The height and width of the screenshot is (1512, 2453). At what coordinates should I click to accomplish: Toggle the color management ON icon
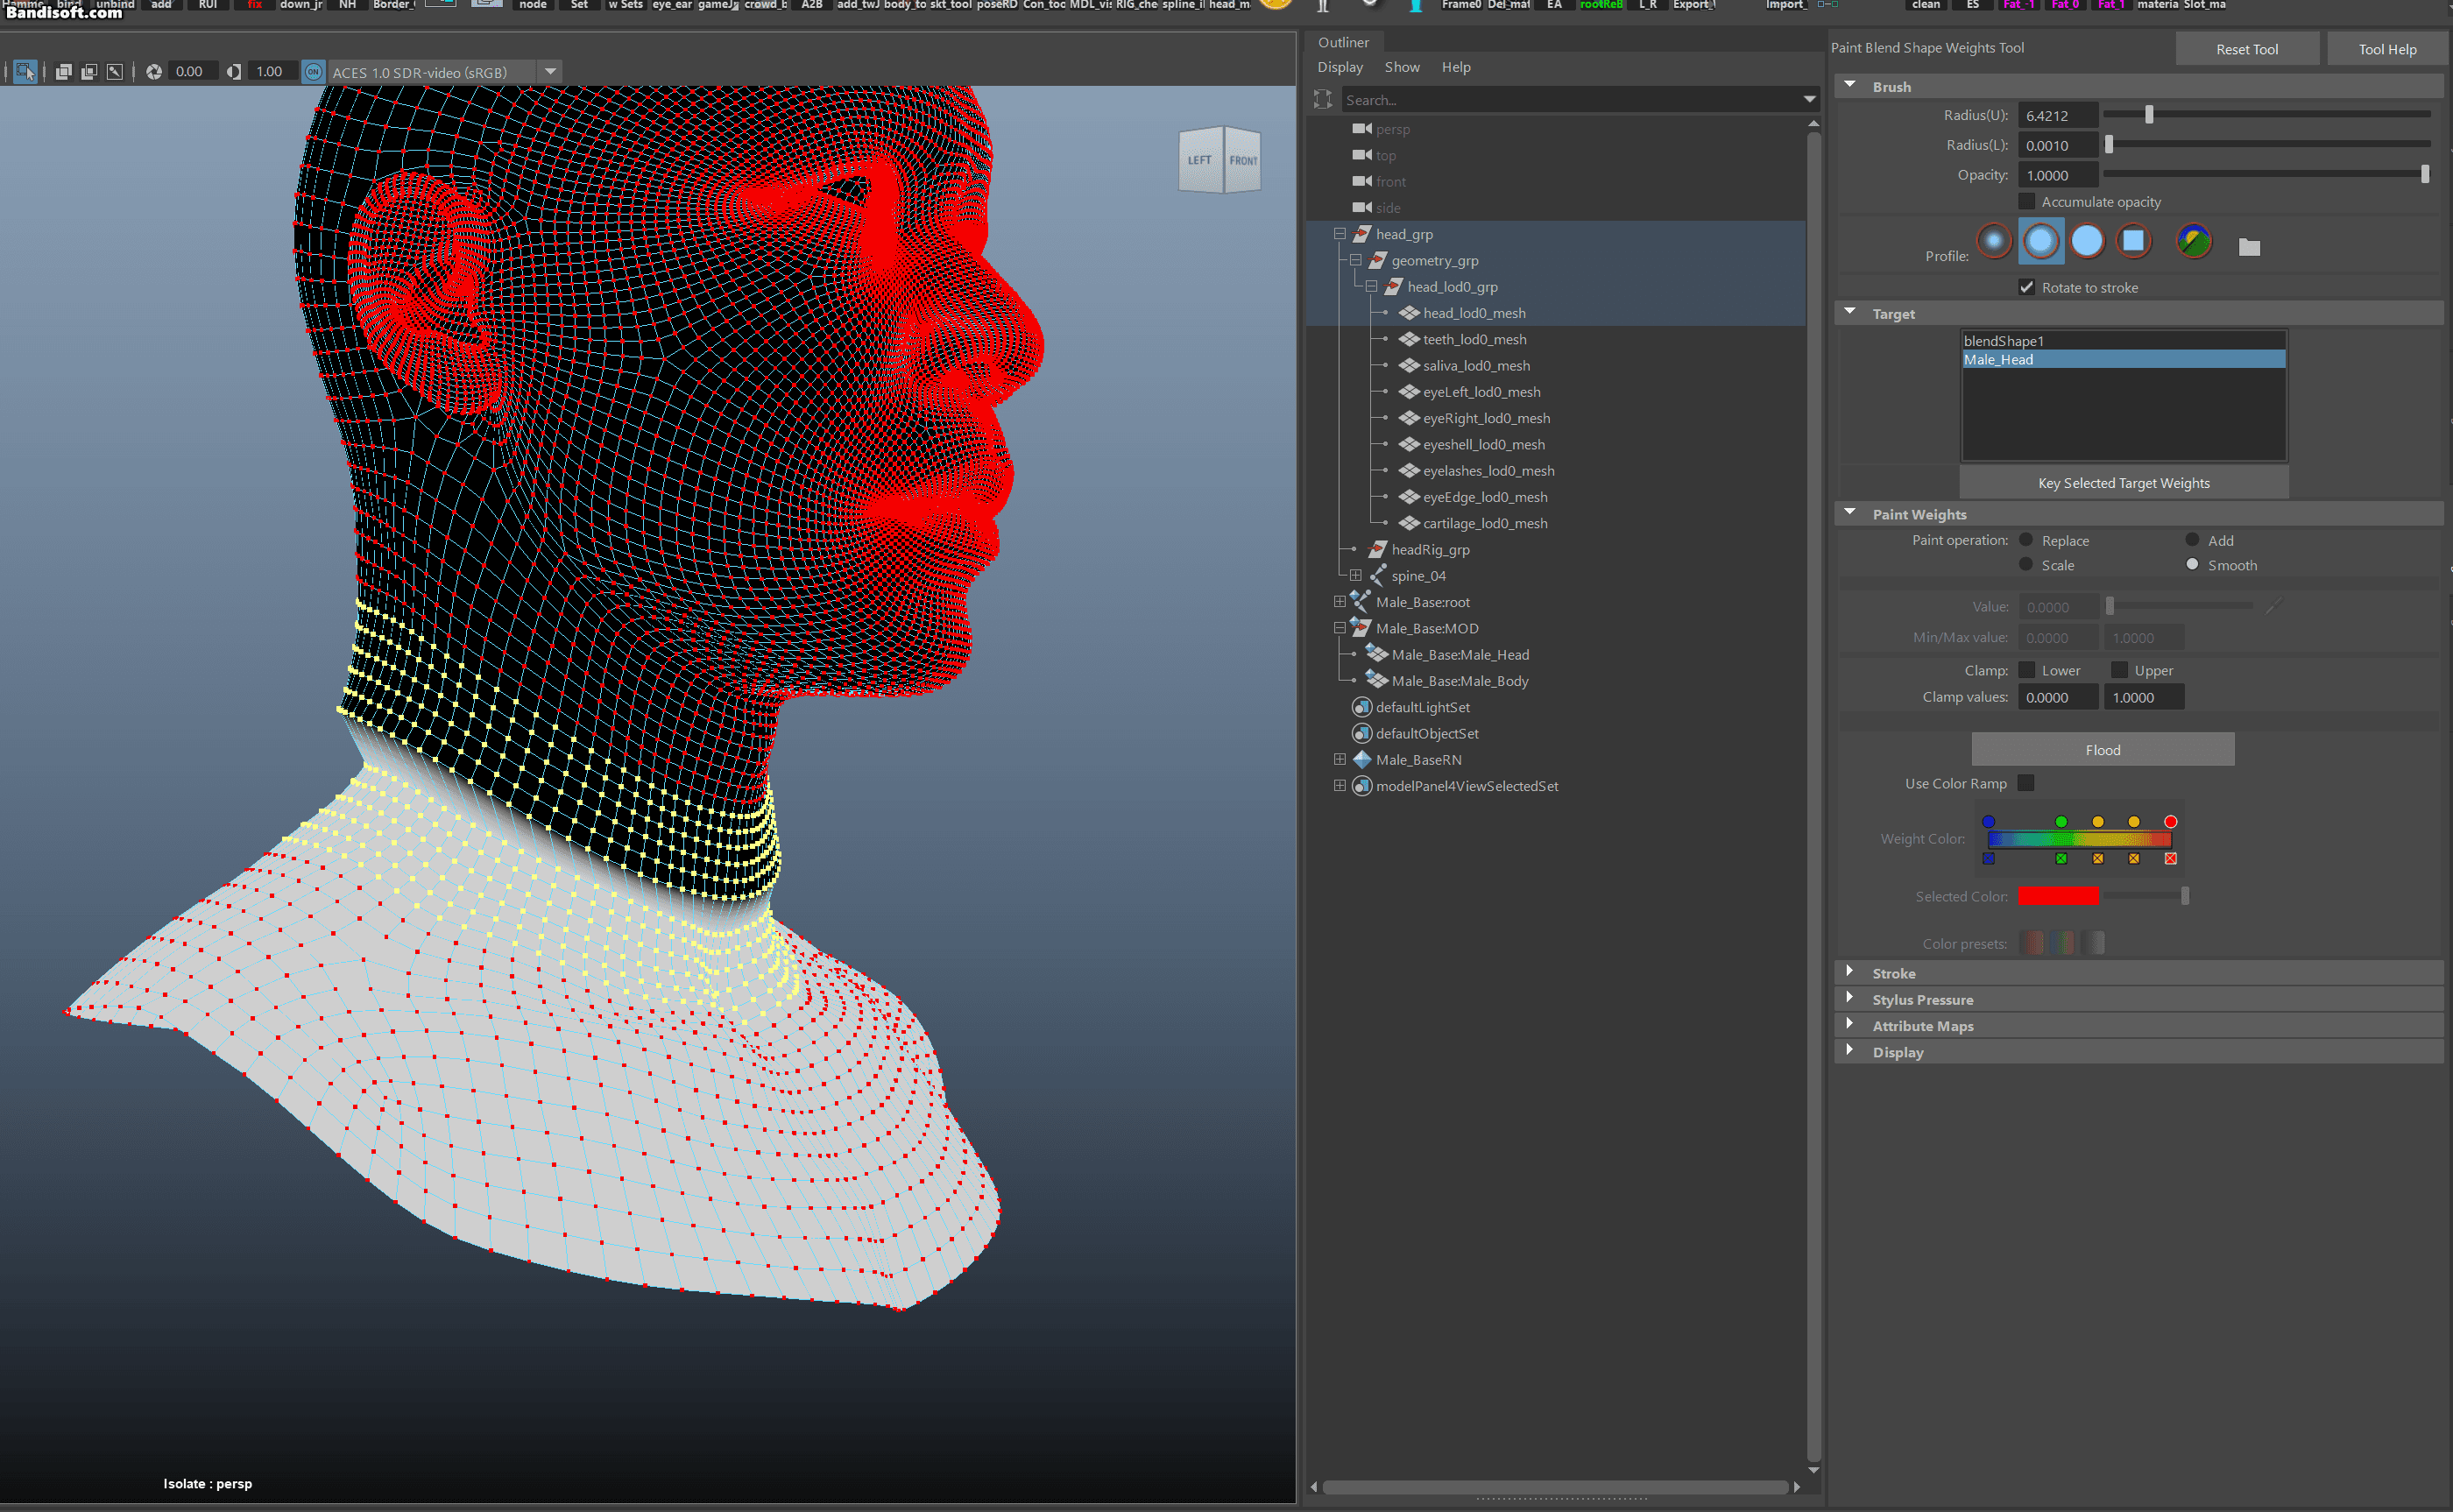[313, 72]
